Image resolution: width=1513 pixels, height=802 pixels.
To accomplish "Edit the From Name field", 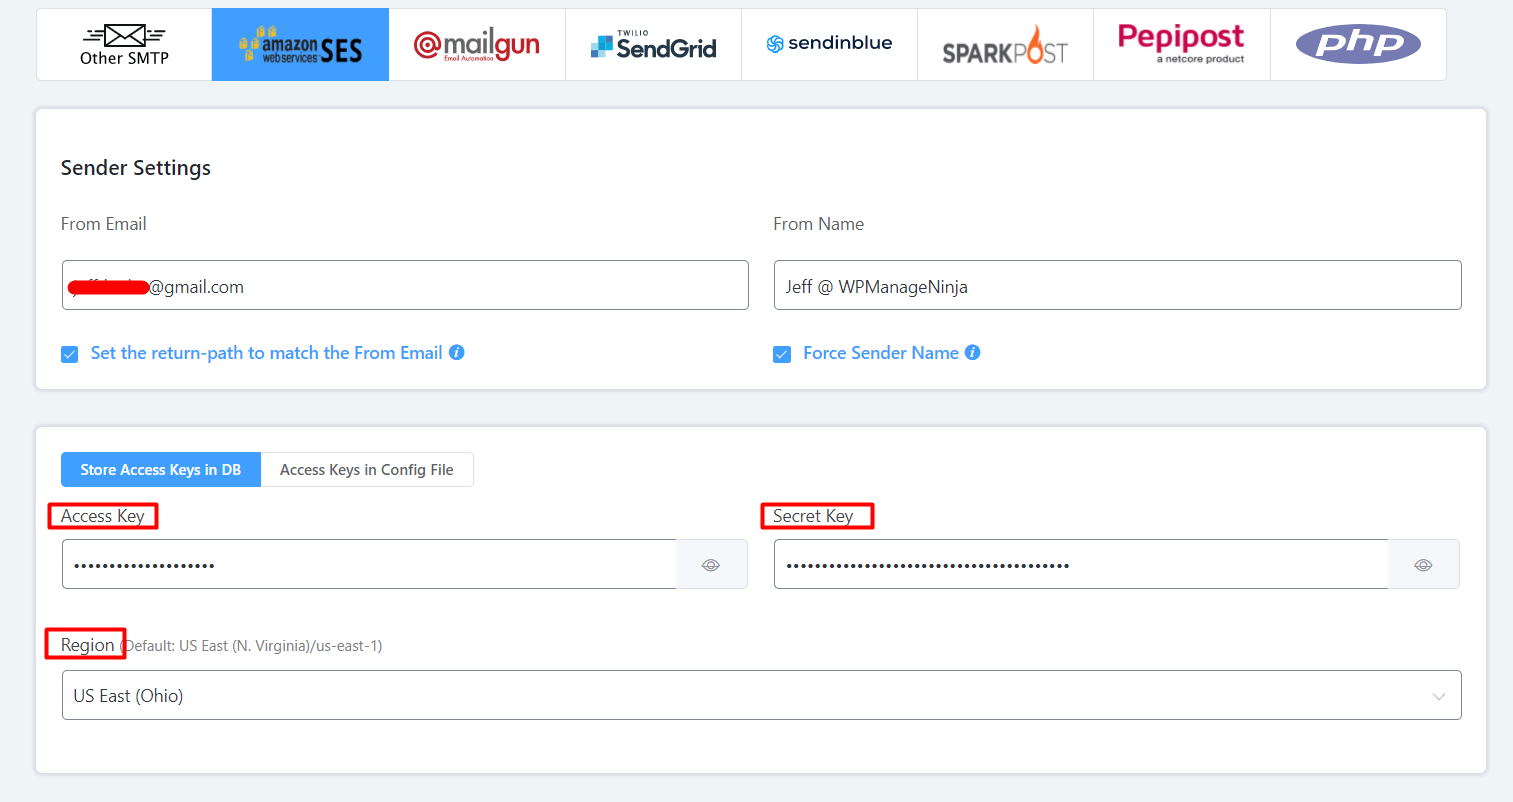I will (1118, 285).
